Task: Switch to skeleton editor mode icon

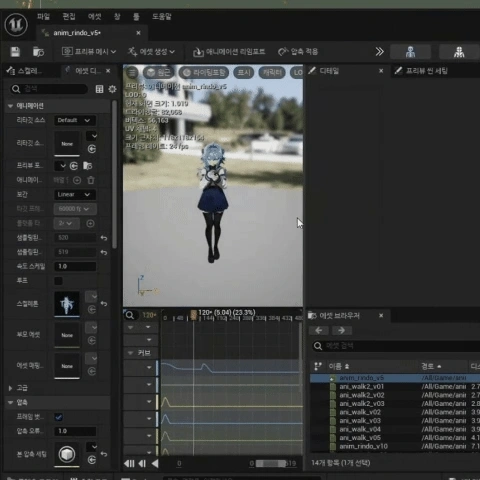Action: tap(410, 52)
